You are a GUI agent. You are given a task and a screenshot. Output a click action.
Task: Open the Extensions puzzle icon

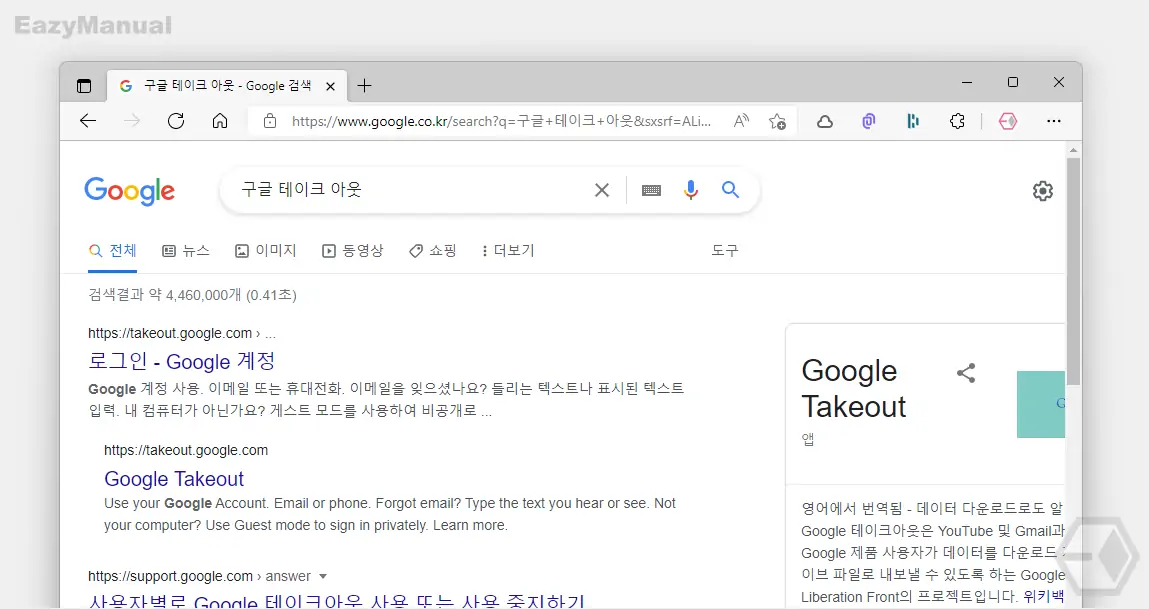pos(957,121)
